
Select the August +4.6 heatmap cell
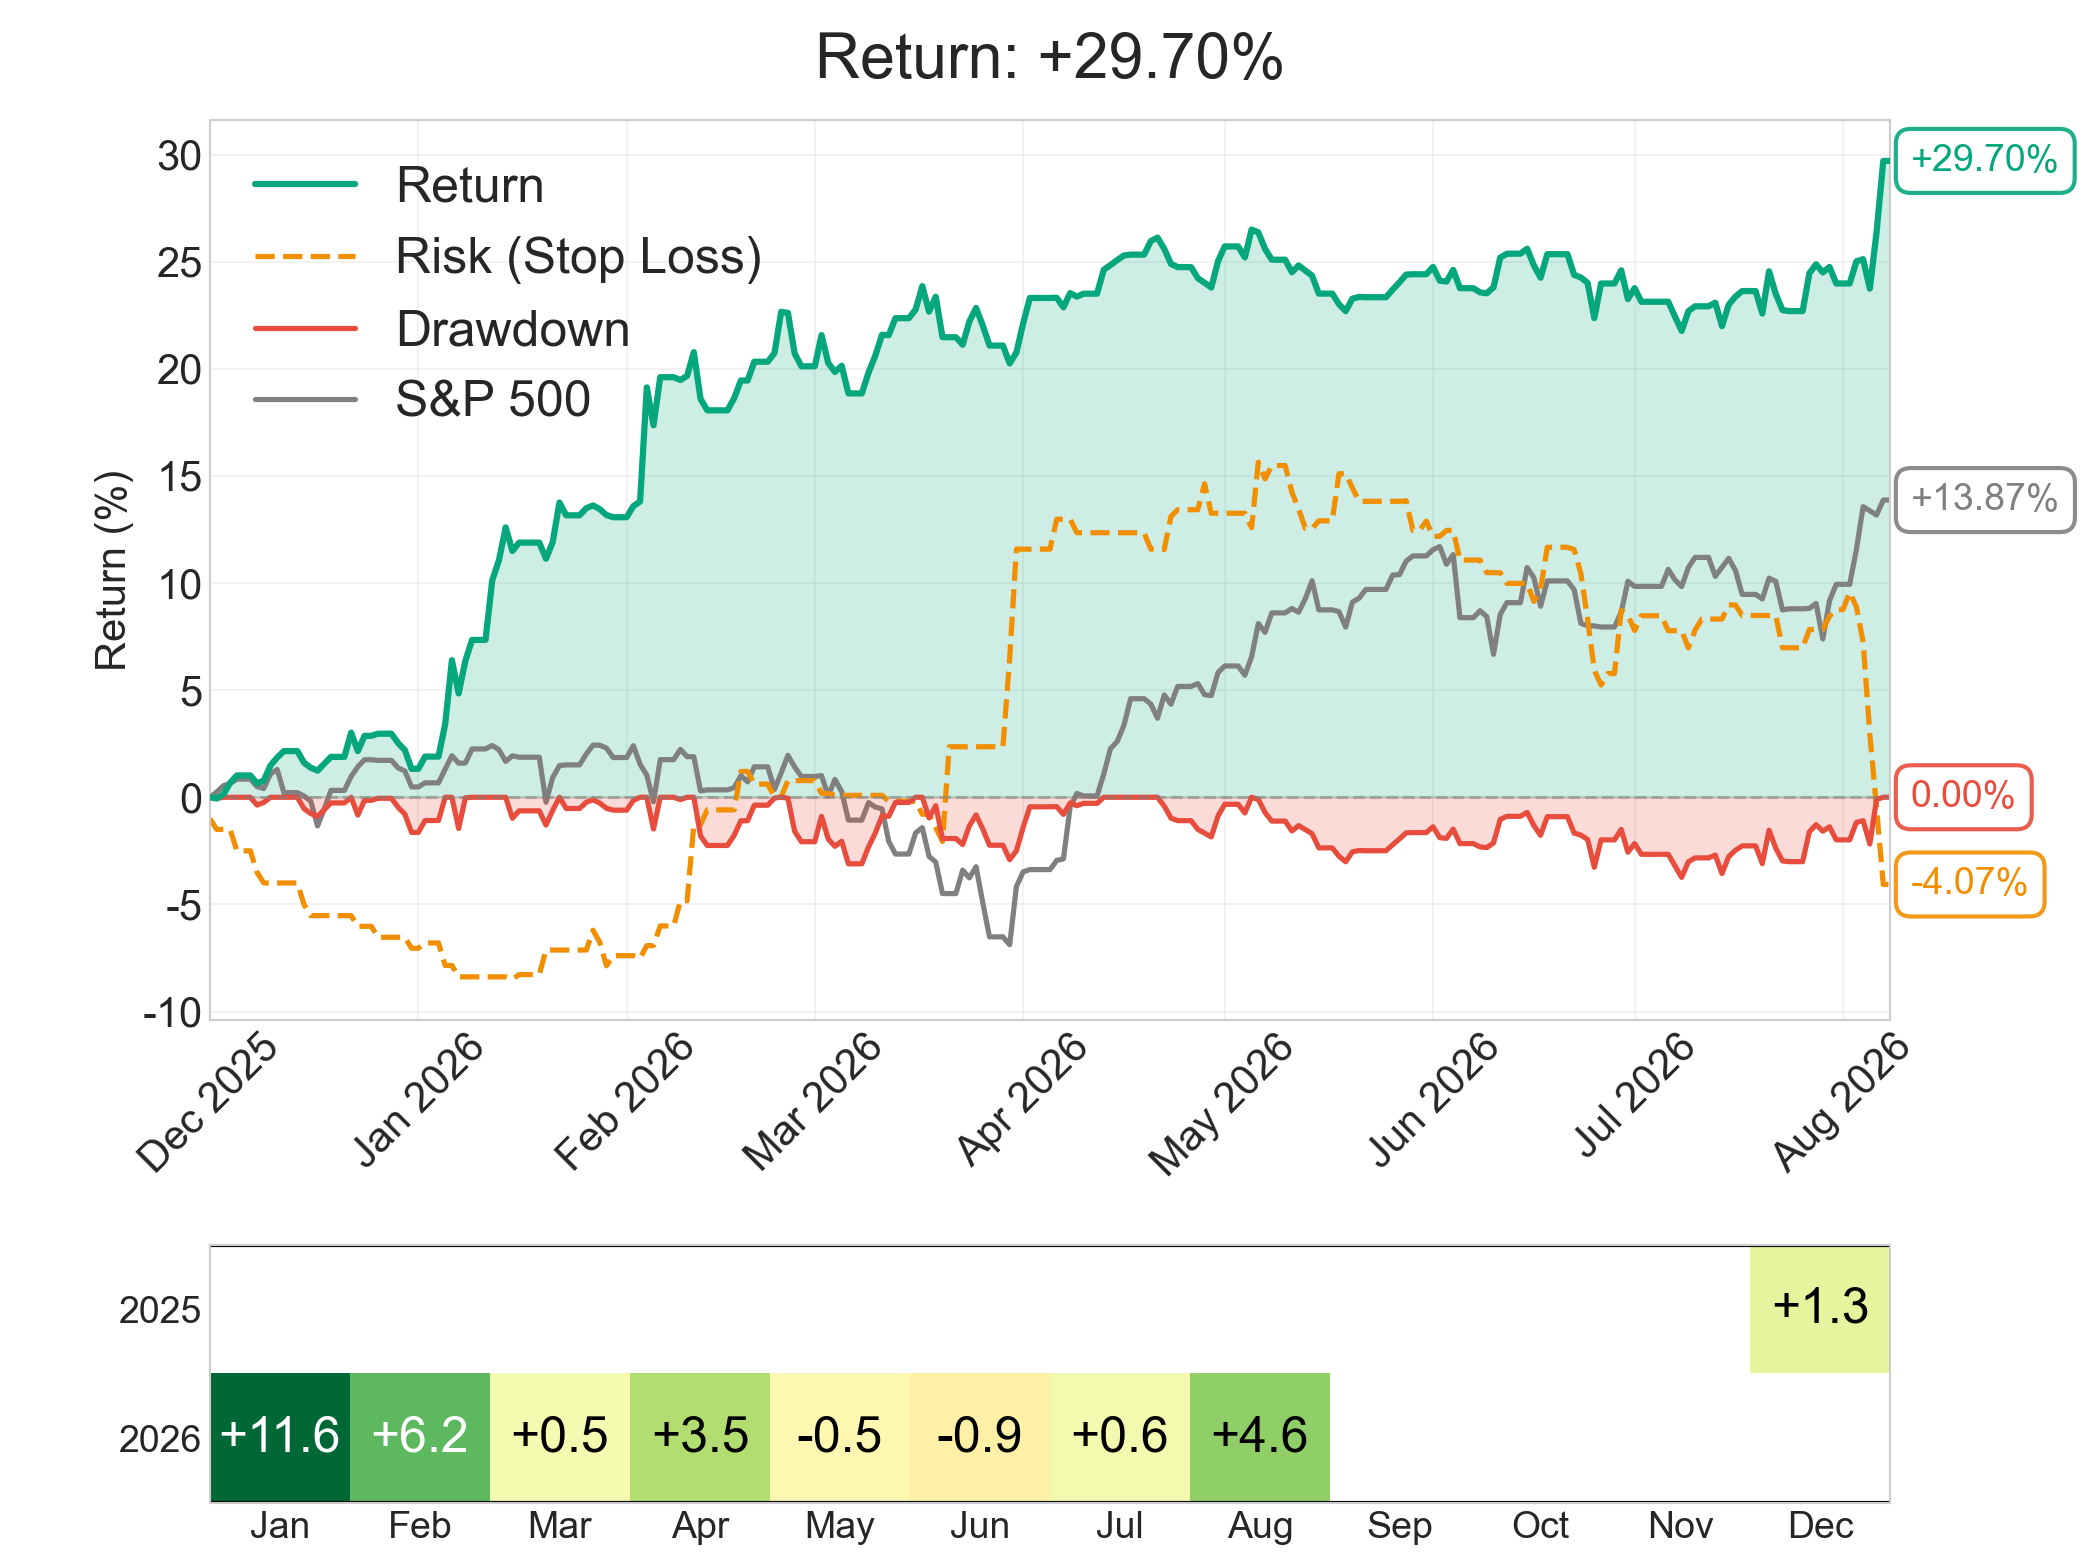1260,1436
